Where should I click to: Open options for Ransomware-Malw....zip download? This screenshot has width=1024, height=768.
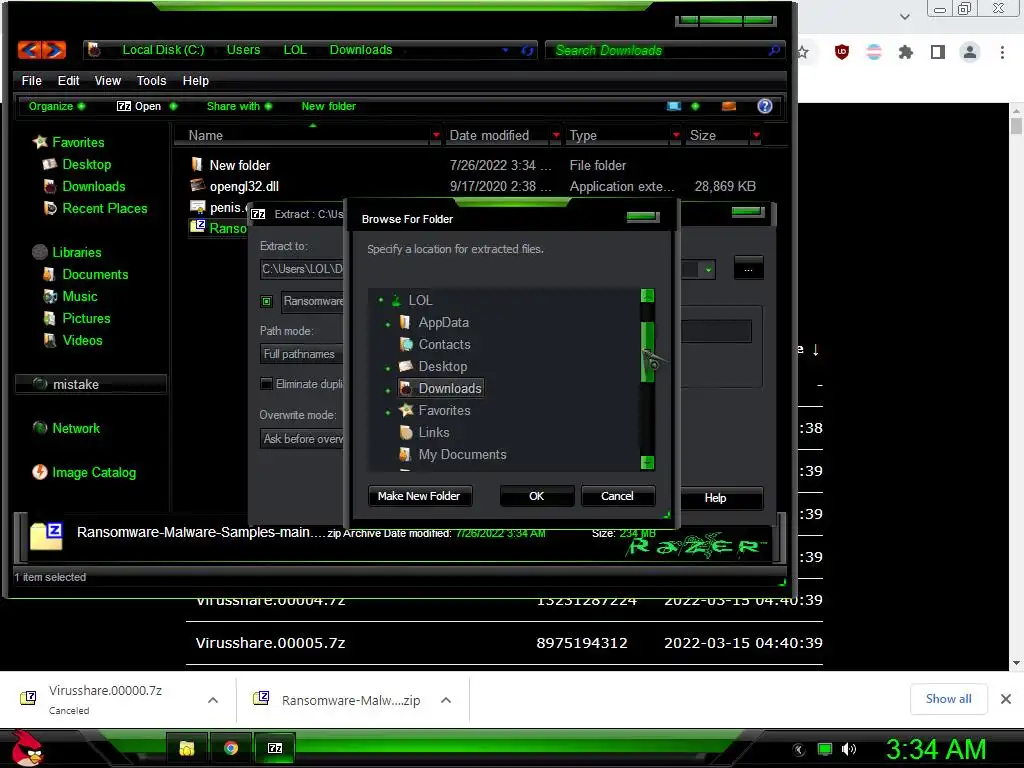(x=446, y=700)
